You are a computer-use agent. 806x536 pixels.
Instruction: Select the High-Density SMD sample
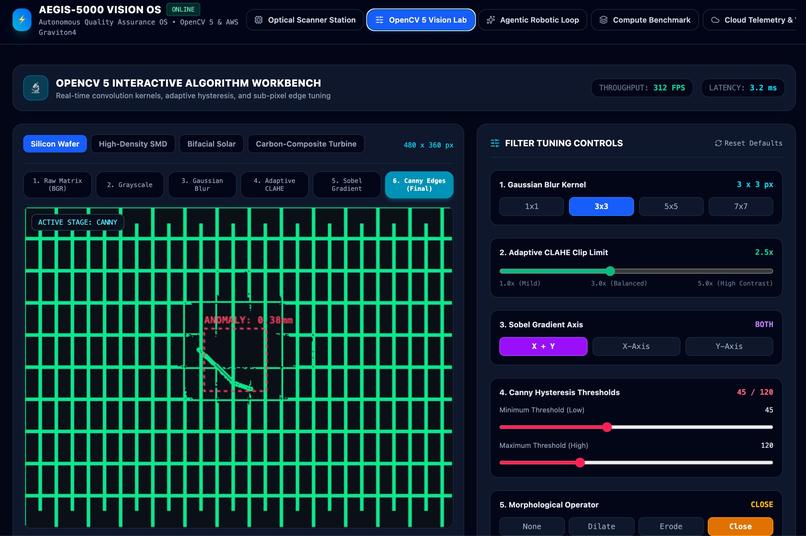pos(133,144)
